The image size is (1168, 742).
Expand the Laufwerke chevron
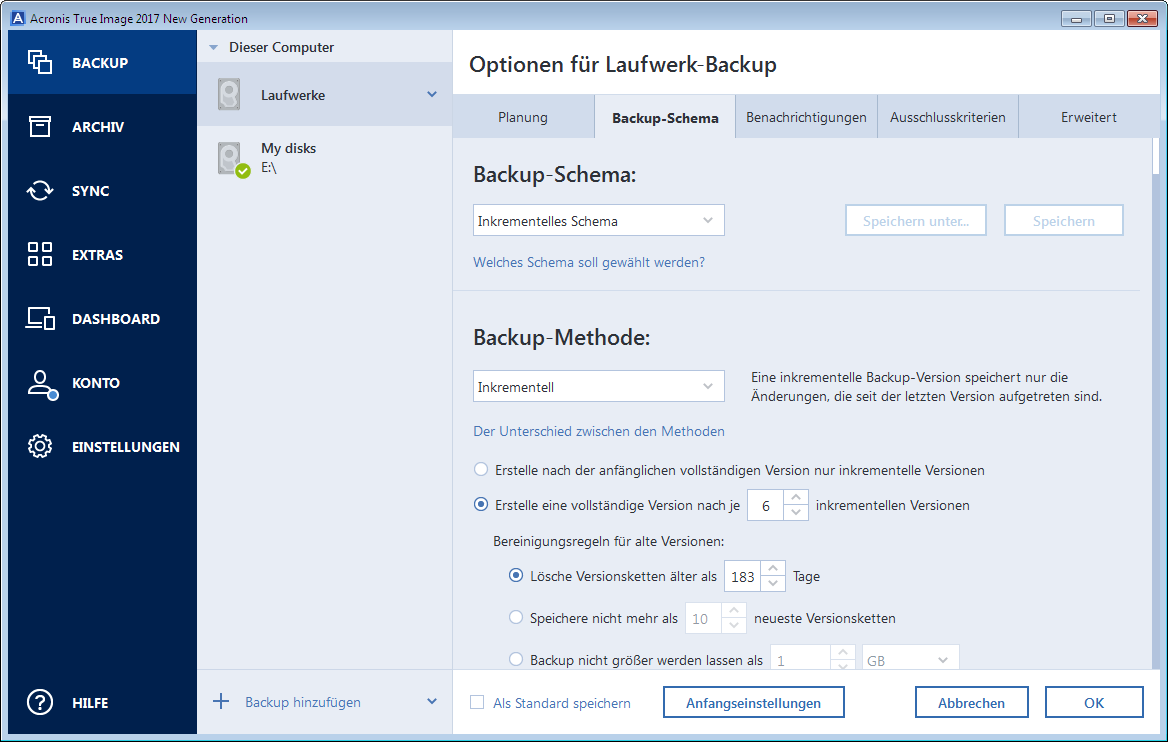[x=432, y=95]
